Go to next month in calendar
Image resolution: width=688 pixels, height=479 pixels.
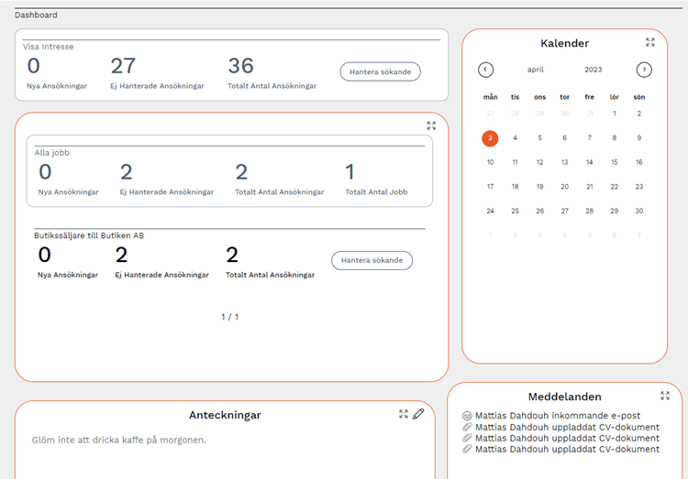[x=644, y=70]
